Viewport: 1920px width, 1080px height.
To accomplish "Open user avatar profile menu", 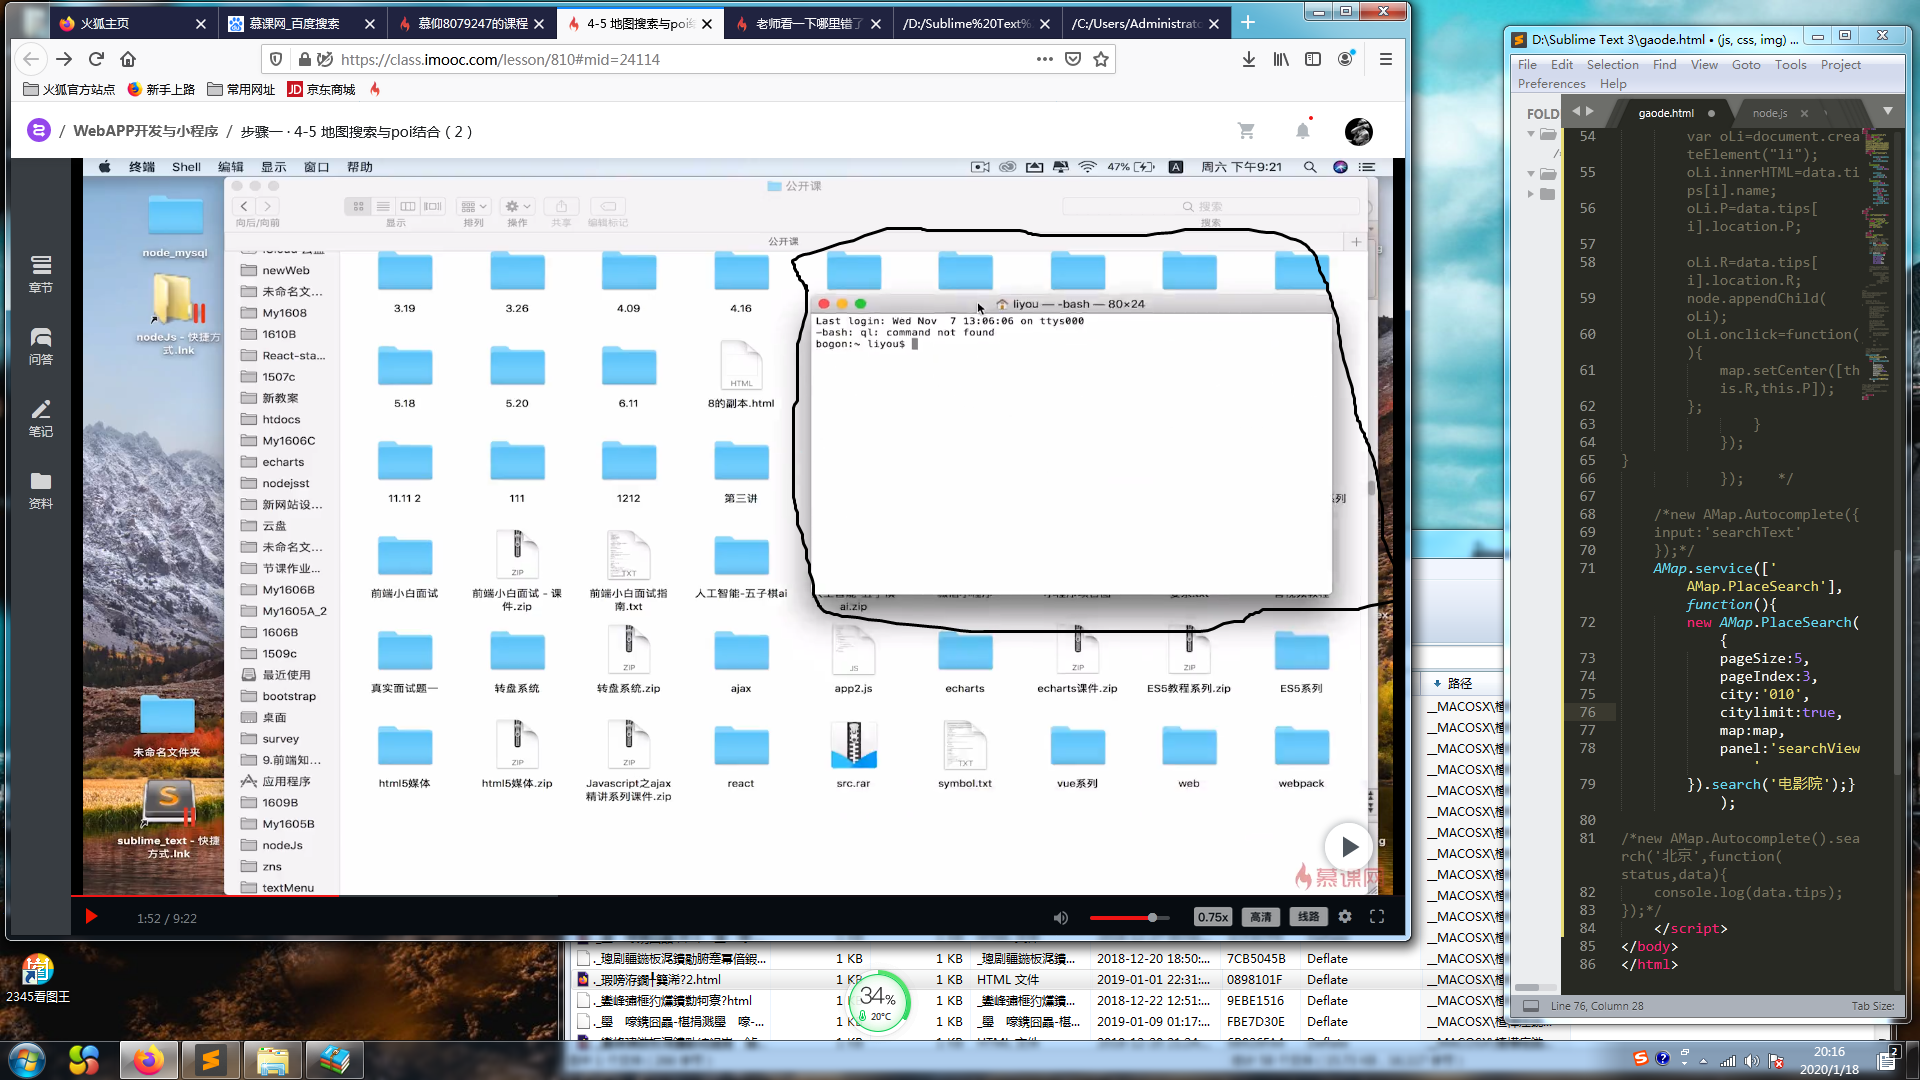I will tap(1359, 131).
